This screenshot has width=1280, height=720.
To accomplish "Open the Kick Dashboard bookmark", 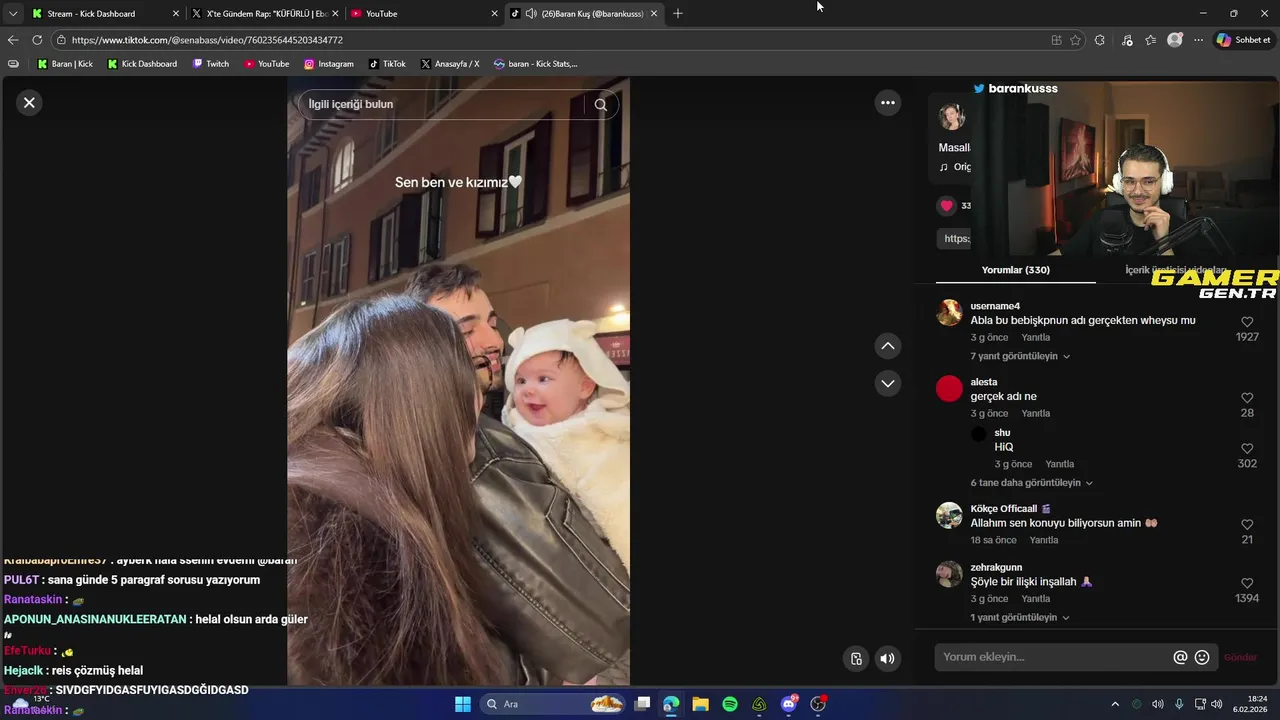I will 141,64.
